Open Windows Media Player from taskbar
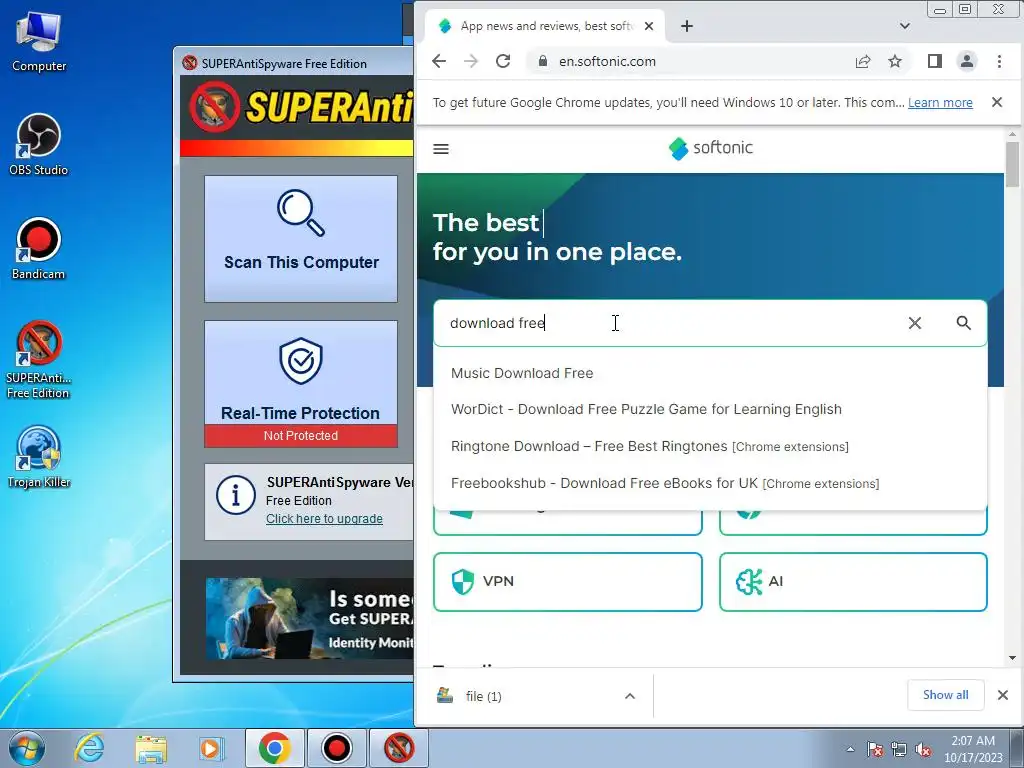Viewport: 1024px width, 768px height. click(x=210, y=748)
